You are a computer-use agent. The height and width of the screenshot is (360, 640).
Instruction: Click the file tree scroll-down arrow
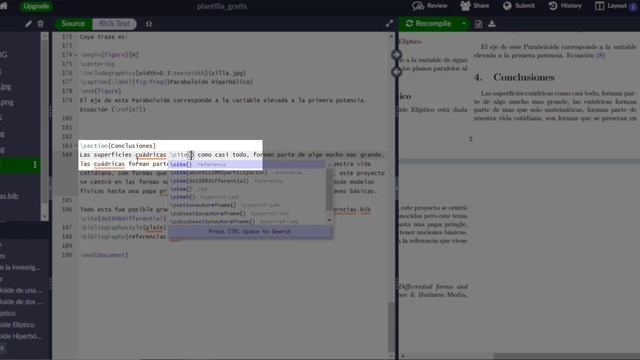click(x=44, y=217)
